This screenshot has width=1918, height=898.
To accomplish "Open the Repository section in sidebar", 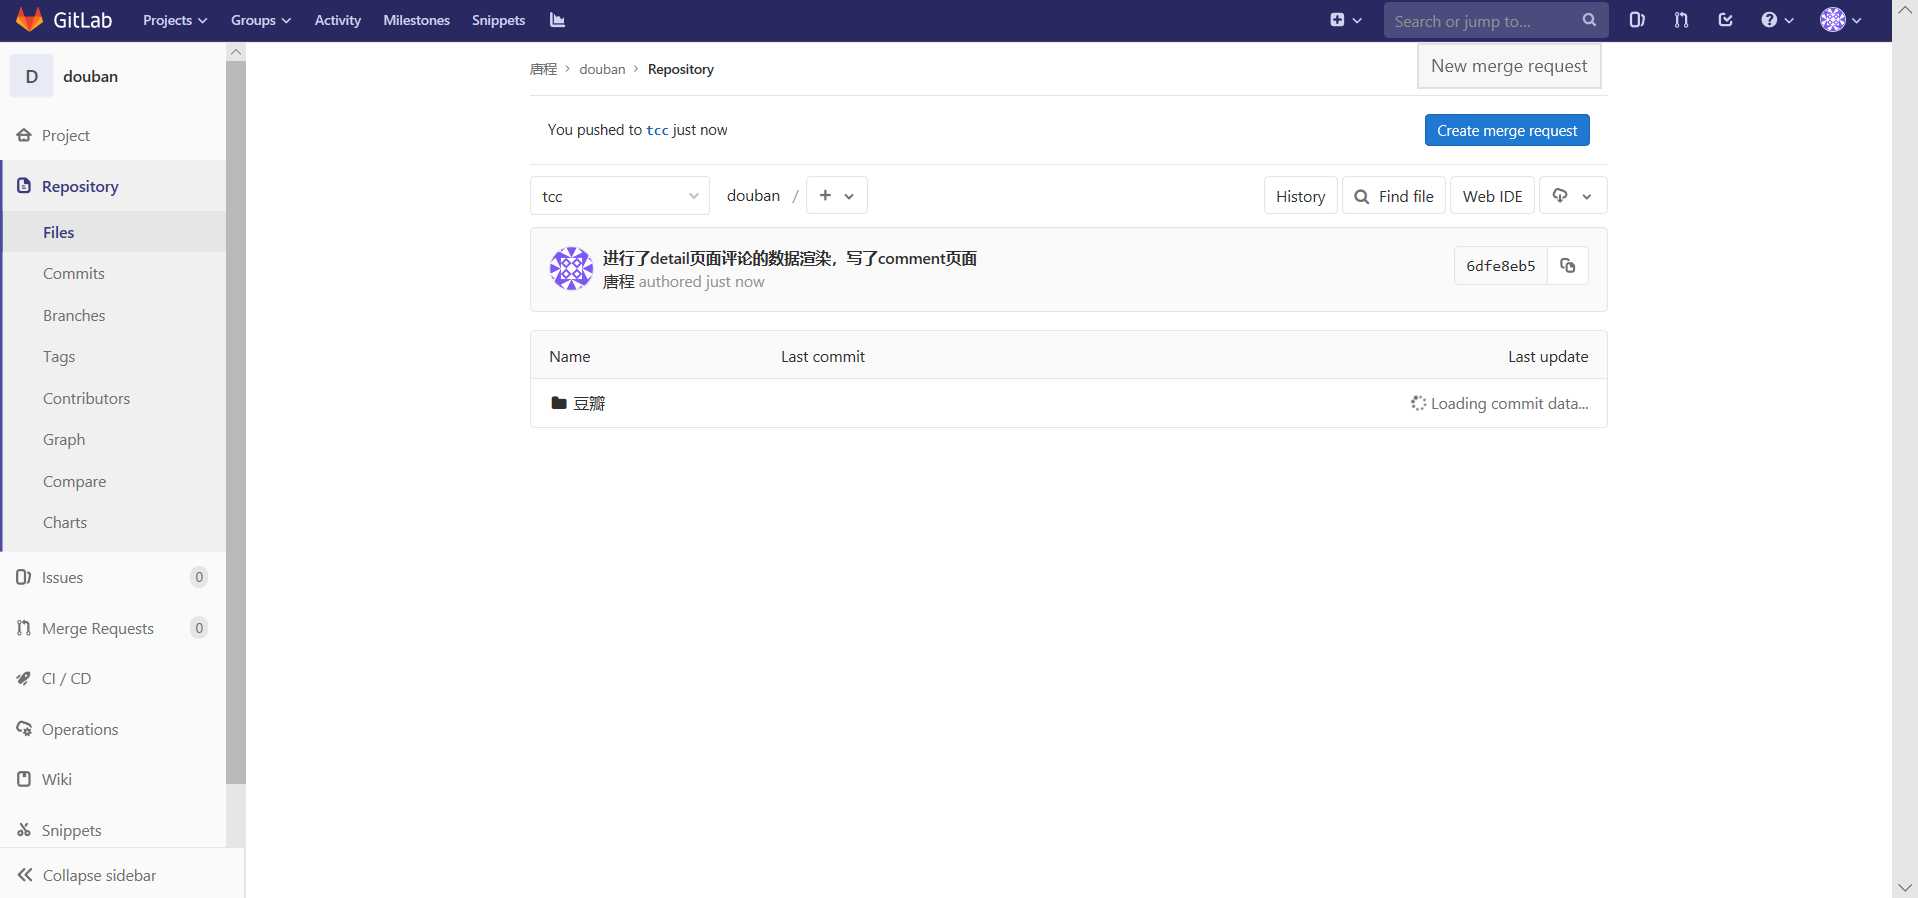I will point(113,186).
